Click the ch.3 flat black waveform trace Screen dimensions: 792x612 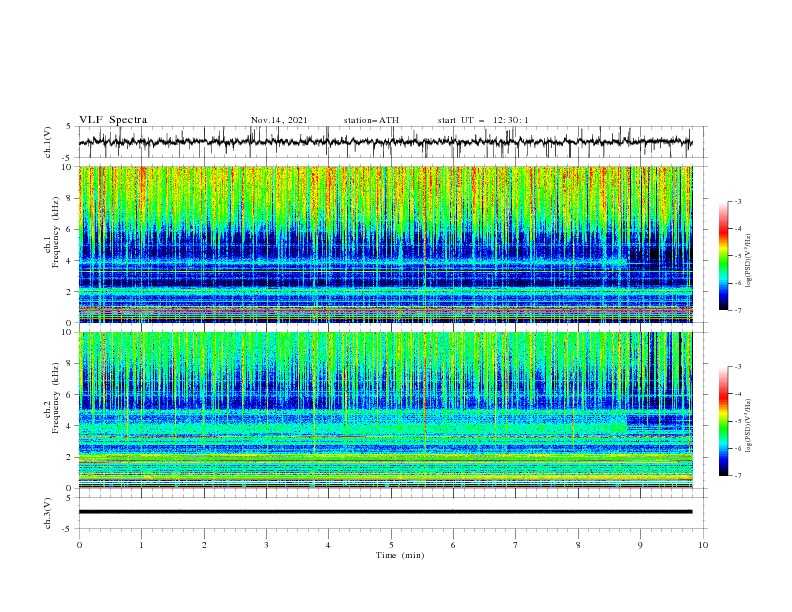coord(386,512)
